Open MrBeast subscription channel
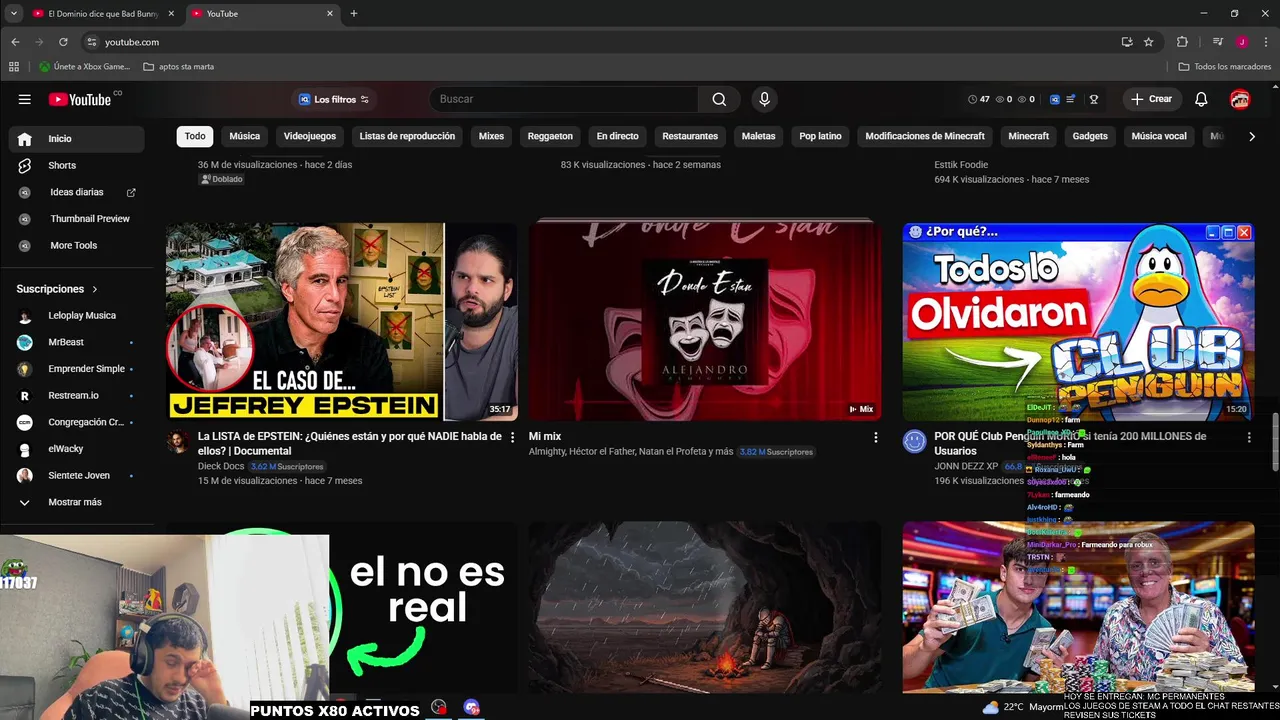 coord(76,342)
